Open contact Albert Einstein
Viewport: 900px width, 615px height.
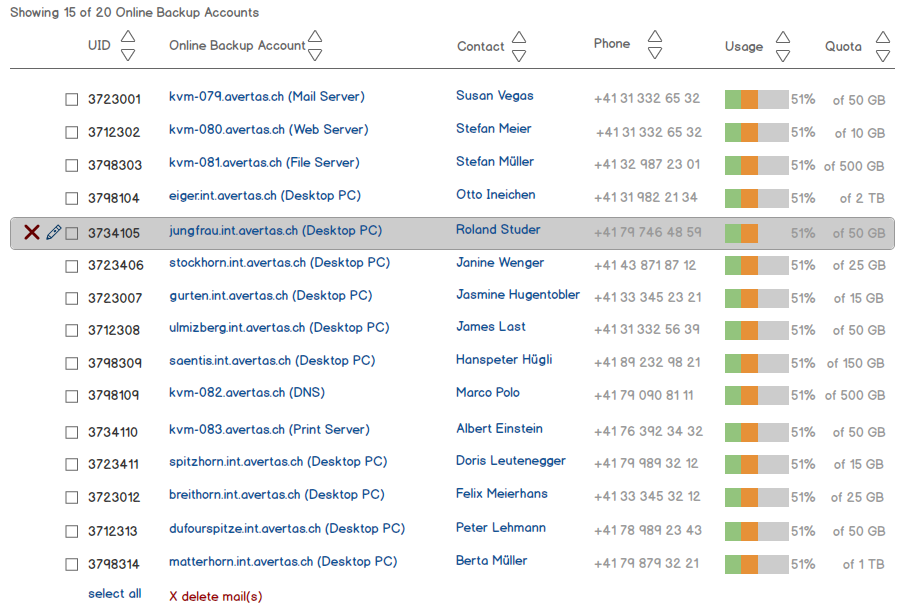pyautogui.click(x=499, y=429)
